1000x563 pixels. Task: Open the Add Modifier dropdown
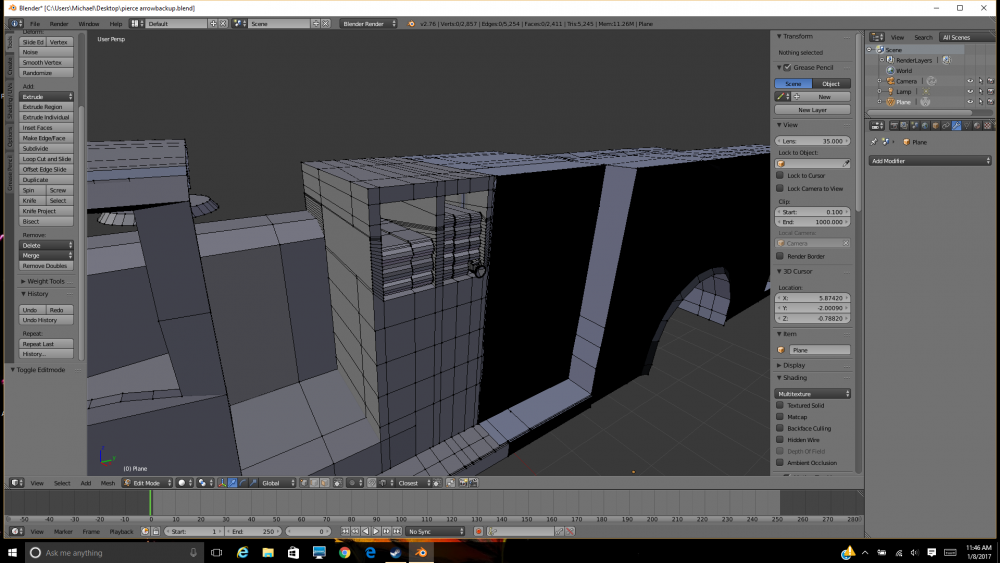coord(930,161)
